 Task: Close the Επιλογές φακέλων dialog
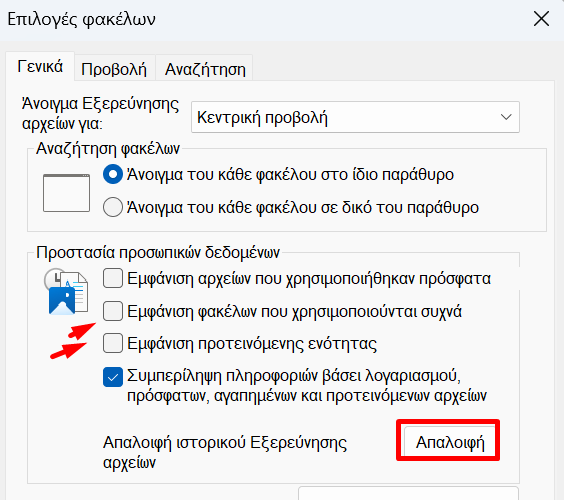pos(541,19)
